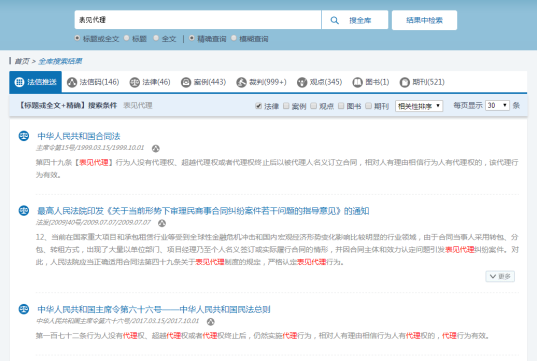538x362 pixels.
Task: Click the 搜全库 search button
Action: (355, 20)
